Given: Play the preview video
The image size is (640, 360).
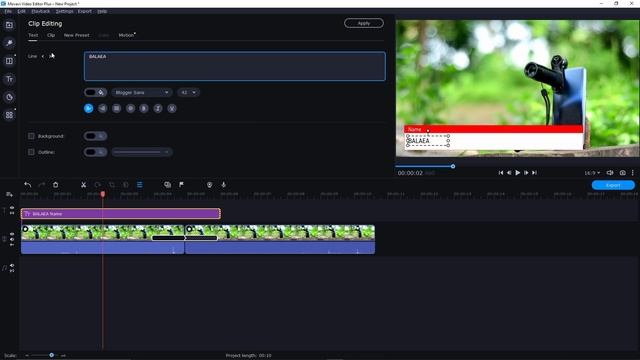Looking at the screenshot, I should tap(518, 173).
